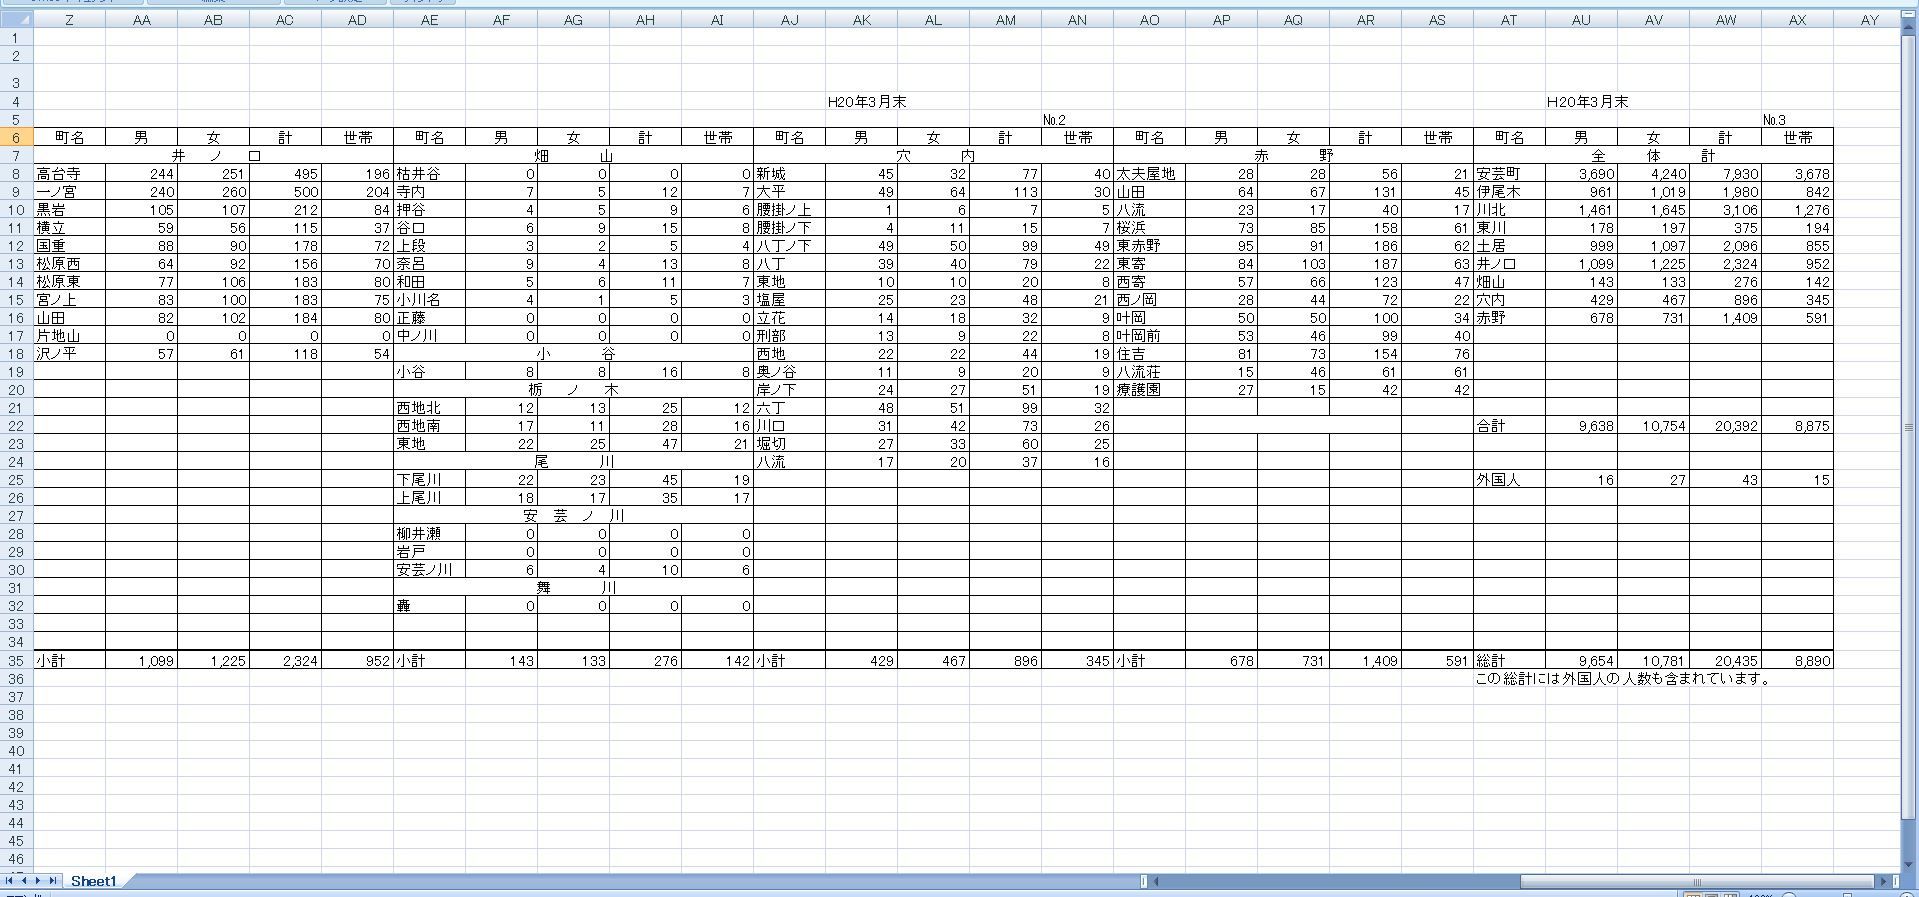
Task: Click the cell labeled 安芸ノ川 in column AE
Action: pos(429,570)
